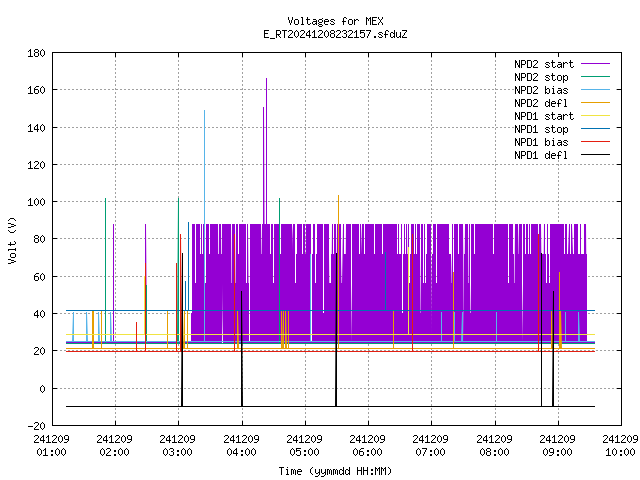
Task: Click the 241209 04:00 time tick label
Action: [x=241, y=446]
